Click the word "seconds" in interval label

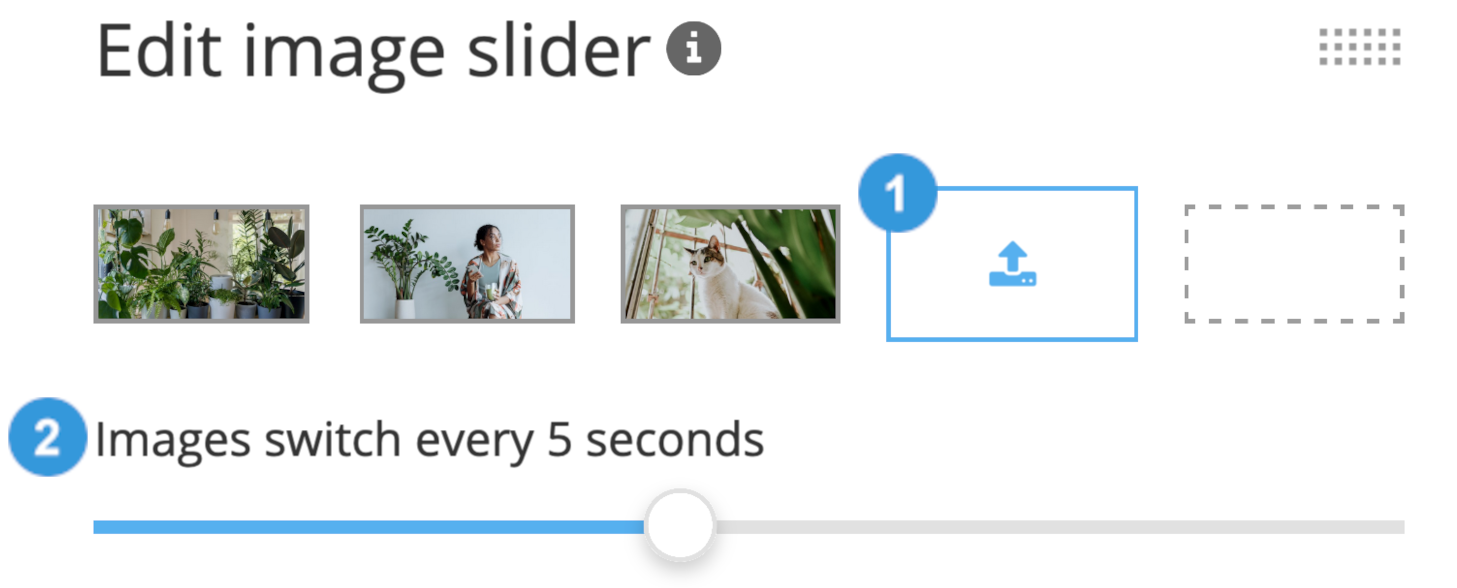point(675,440)
